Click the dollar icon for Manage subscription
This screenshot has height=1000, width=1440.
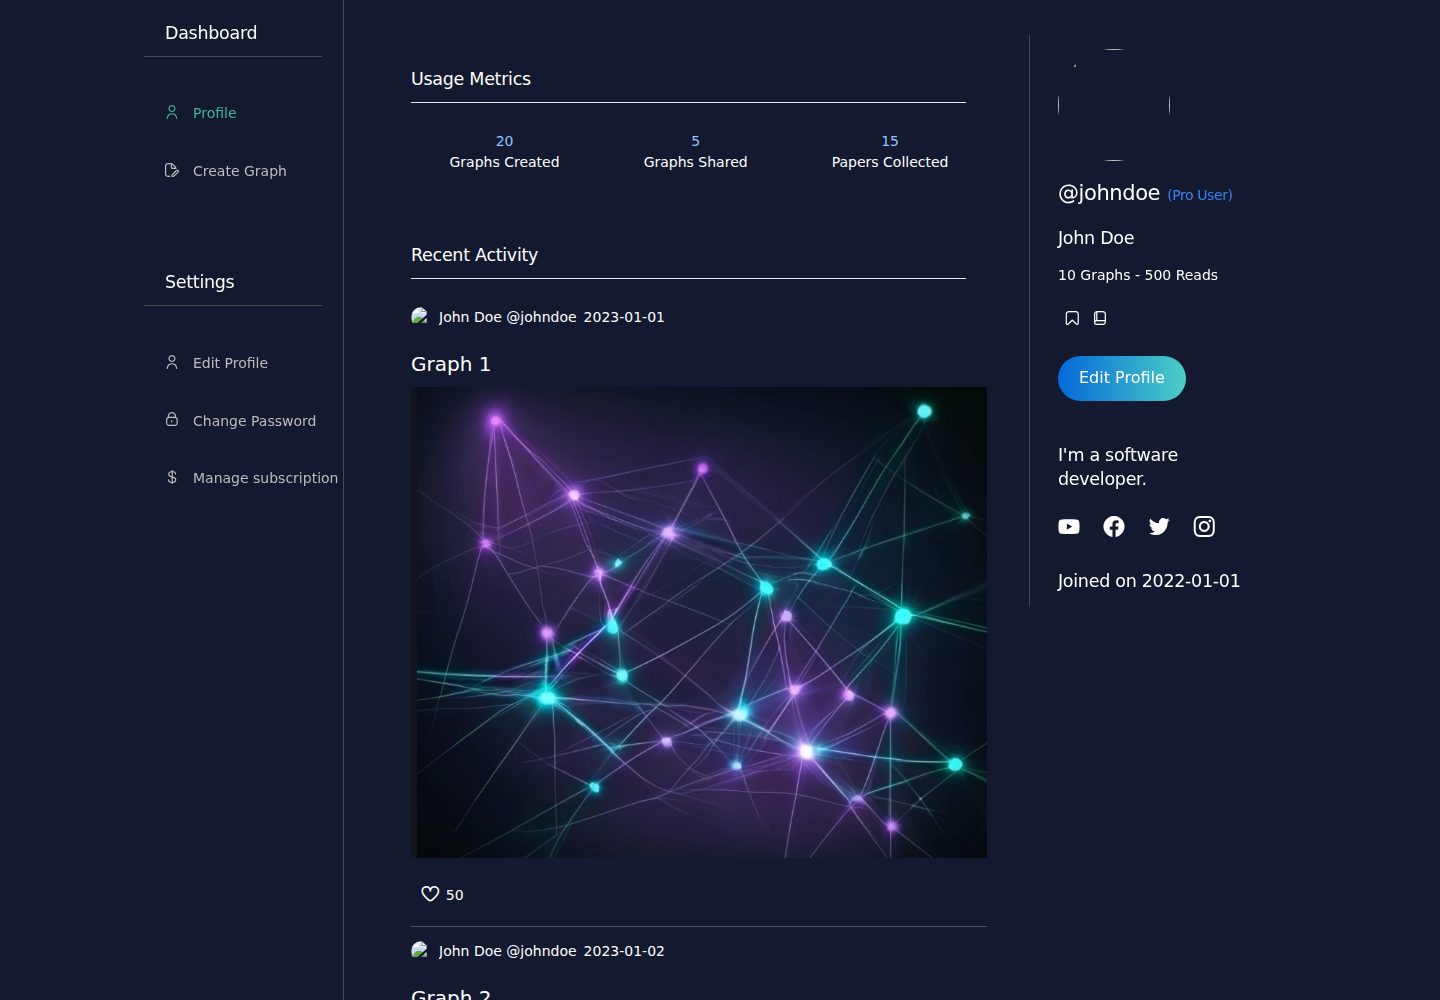point(172,478)
